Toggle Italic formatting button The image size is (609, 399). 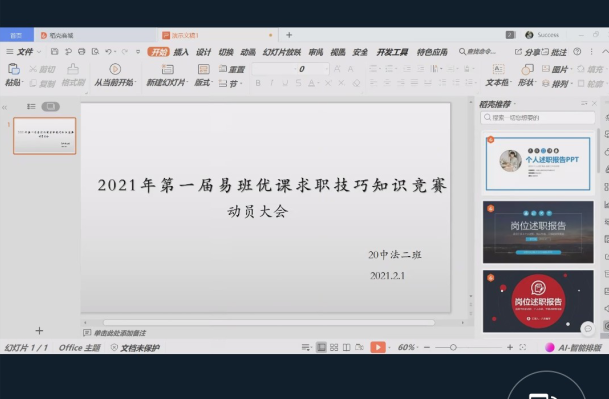(271, 83)
